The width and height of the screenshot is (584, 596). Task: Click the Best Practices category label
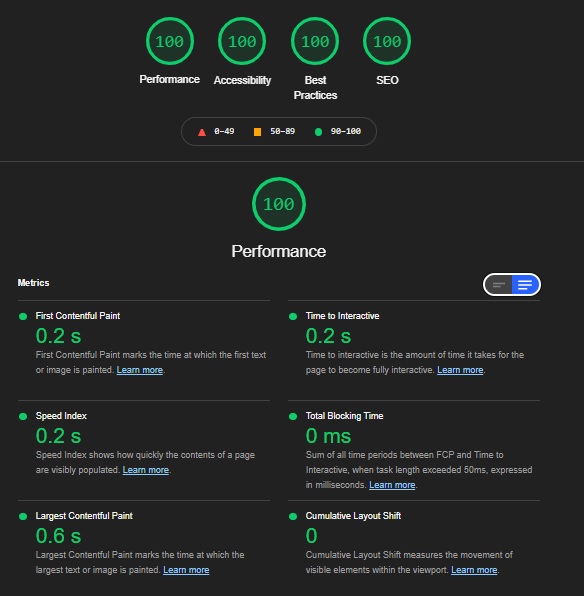tap(315, 87)
